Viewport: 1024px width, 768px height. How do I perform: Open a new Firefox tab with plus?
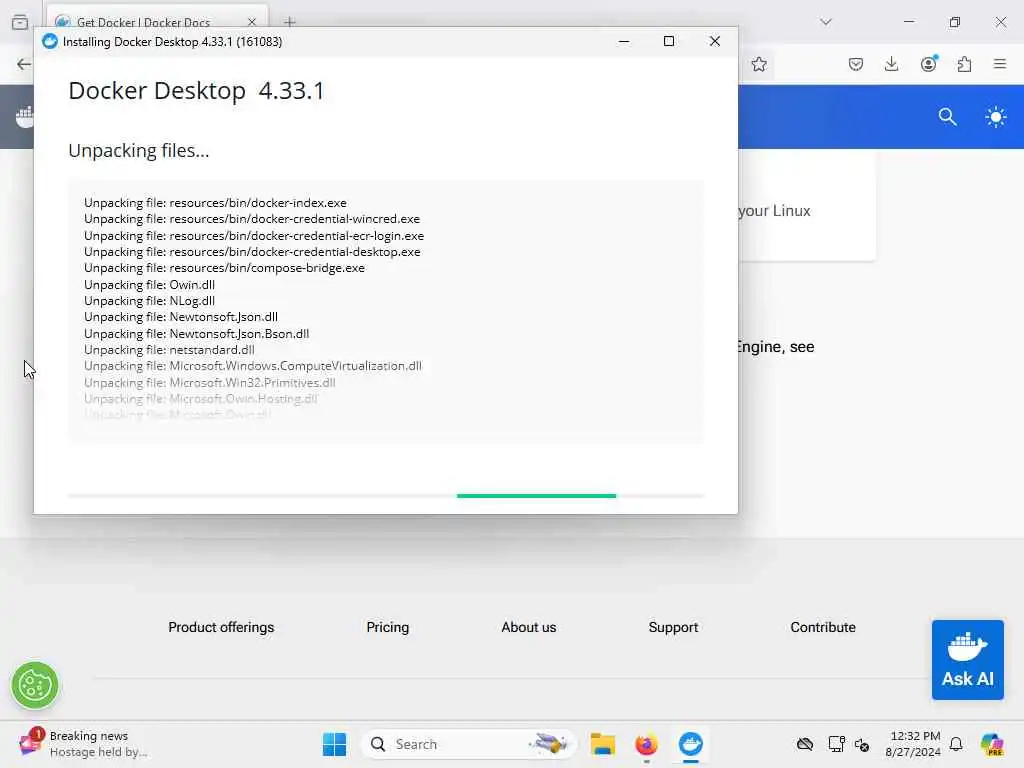289,22
